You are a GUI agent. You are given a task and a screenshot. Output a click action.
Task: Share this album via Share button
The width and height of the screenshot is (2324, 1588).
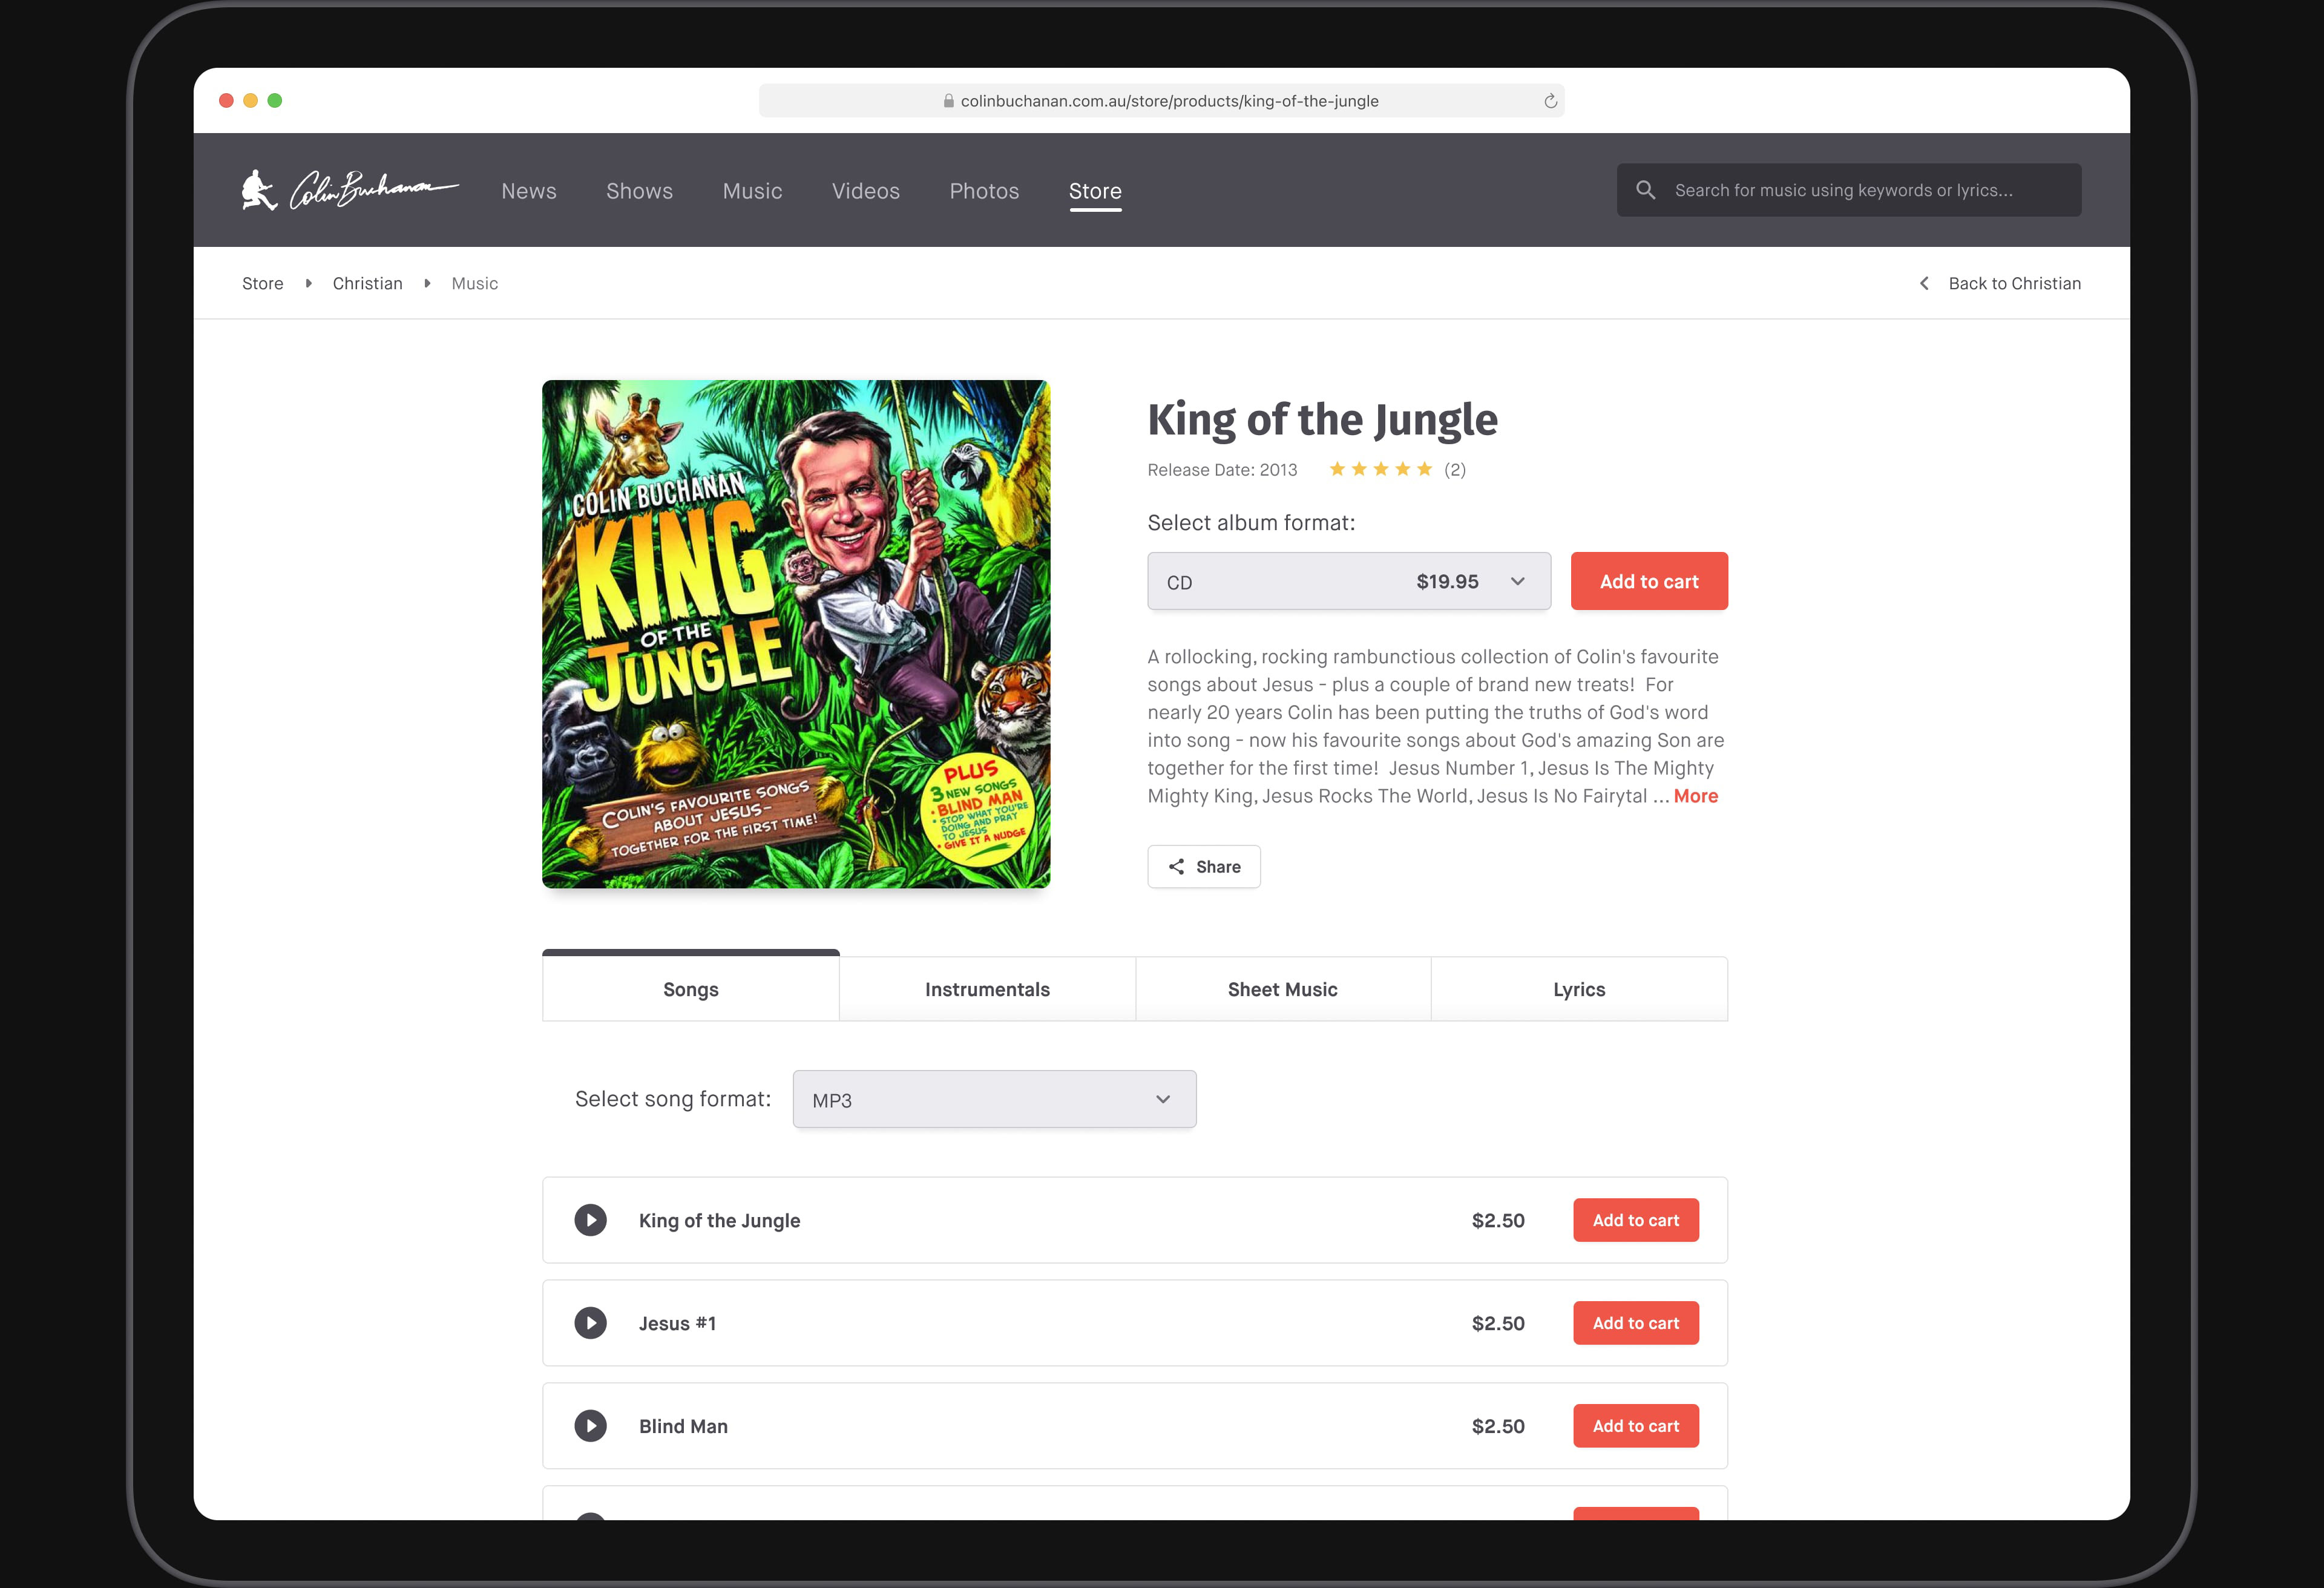(1204, 867)
